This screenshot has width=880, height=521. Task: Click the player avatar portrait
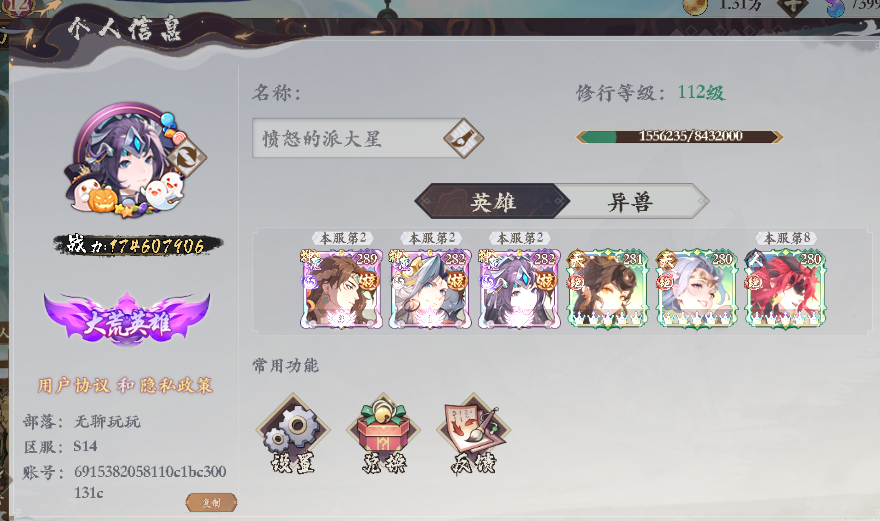126,159
